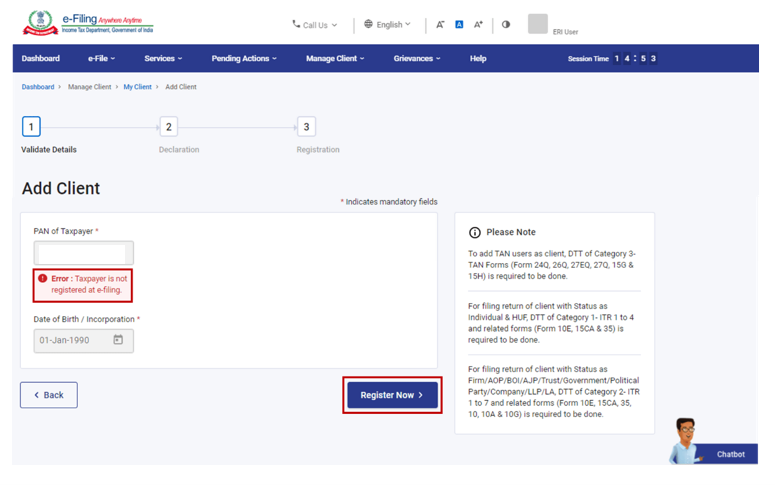Click the e-Filing portal logo
Viewport: 775px width, 485px height.
[88, 24]
